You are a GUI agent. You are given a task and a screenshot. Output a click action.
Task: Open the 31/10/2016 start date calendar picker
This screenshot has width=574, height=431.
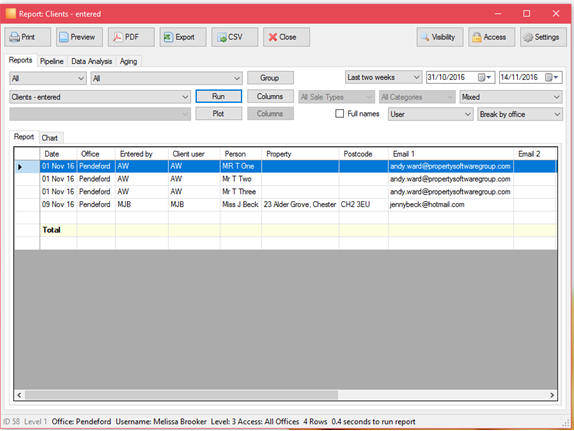(484, 77)
